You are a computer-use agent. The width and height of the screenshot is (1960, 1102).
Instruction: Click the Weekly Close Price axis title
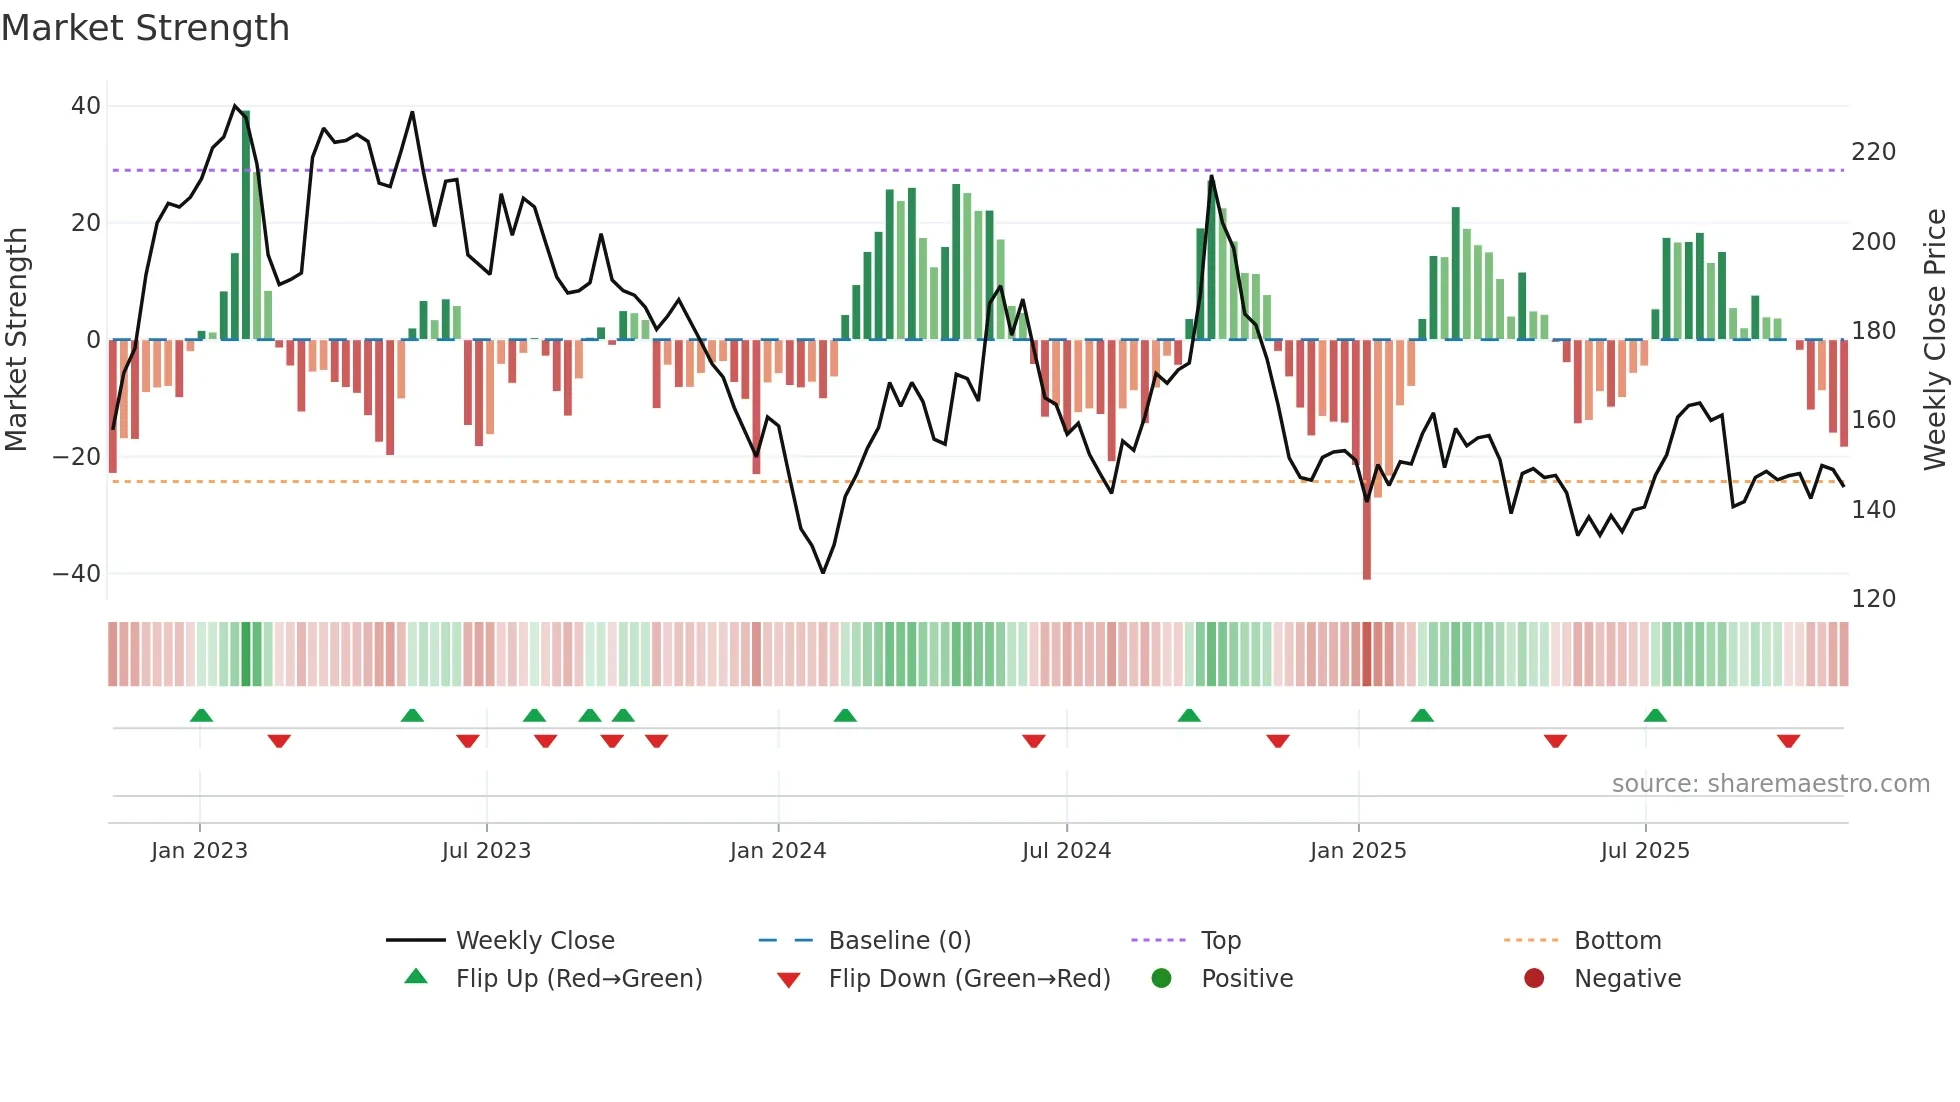[1935, 340]
